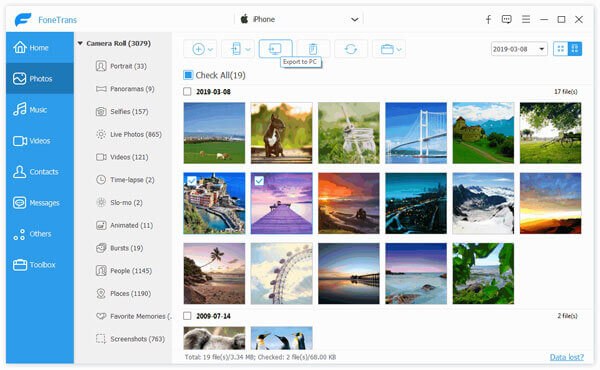
Task: Collapse the Camera Roll tree
Action: coord(80,43)
